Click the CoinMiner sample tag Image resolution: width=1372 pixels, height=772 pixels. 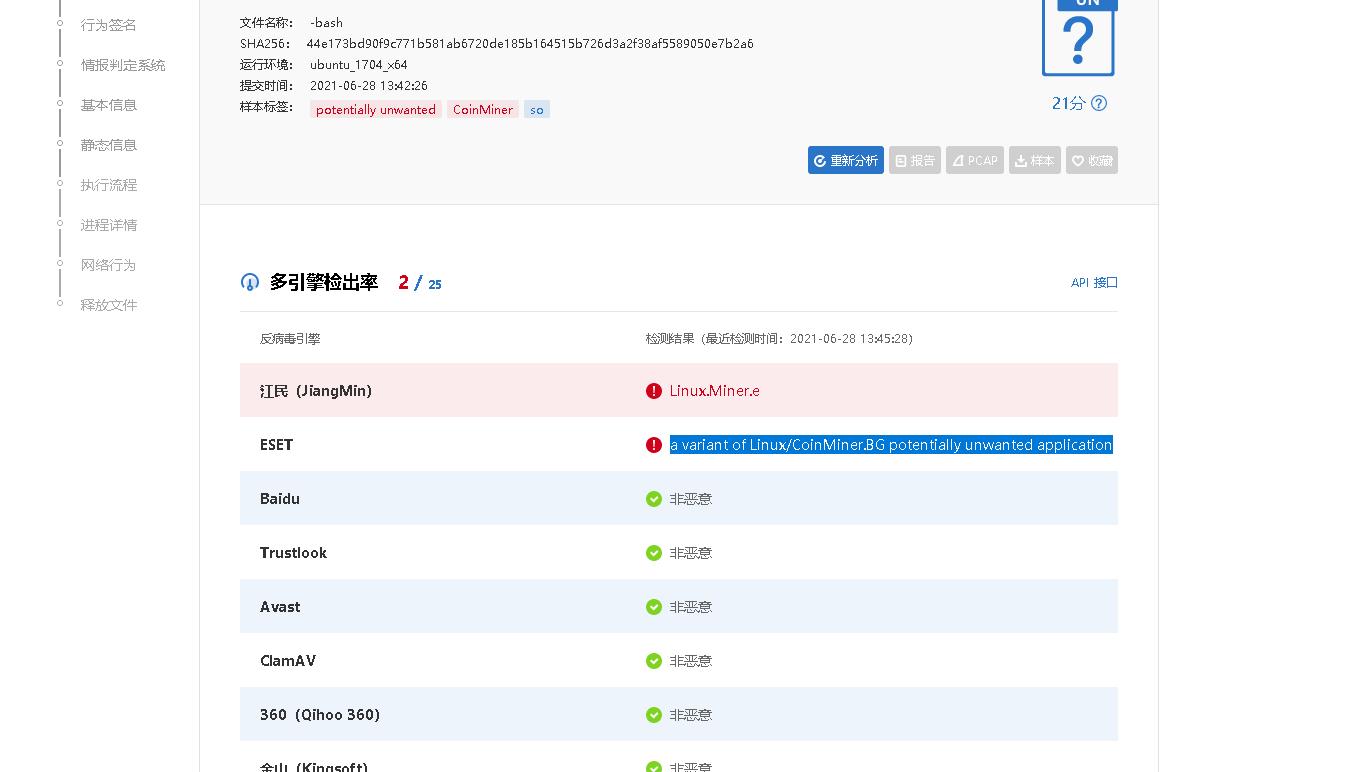483,109
